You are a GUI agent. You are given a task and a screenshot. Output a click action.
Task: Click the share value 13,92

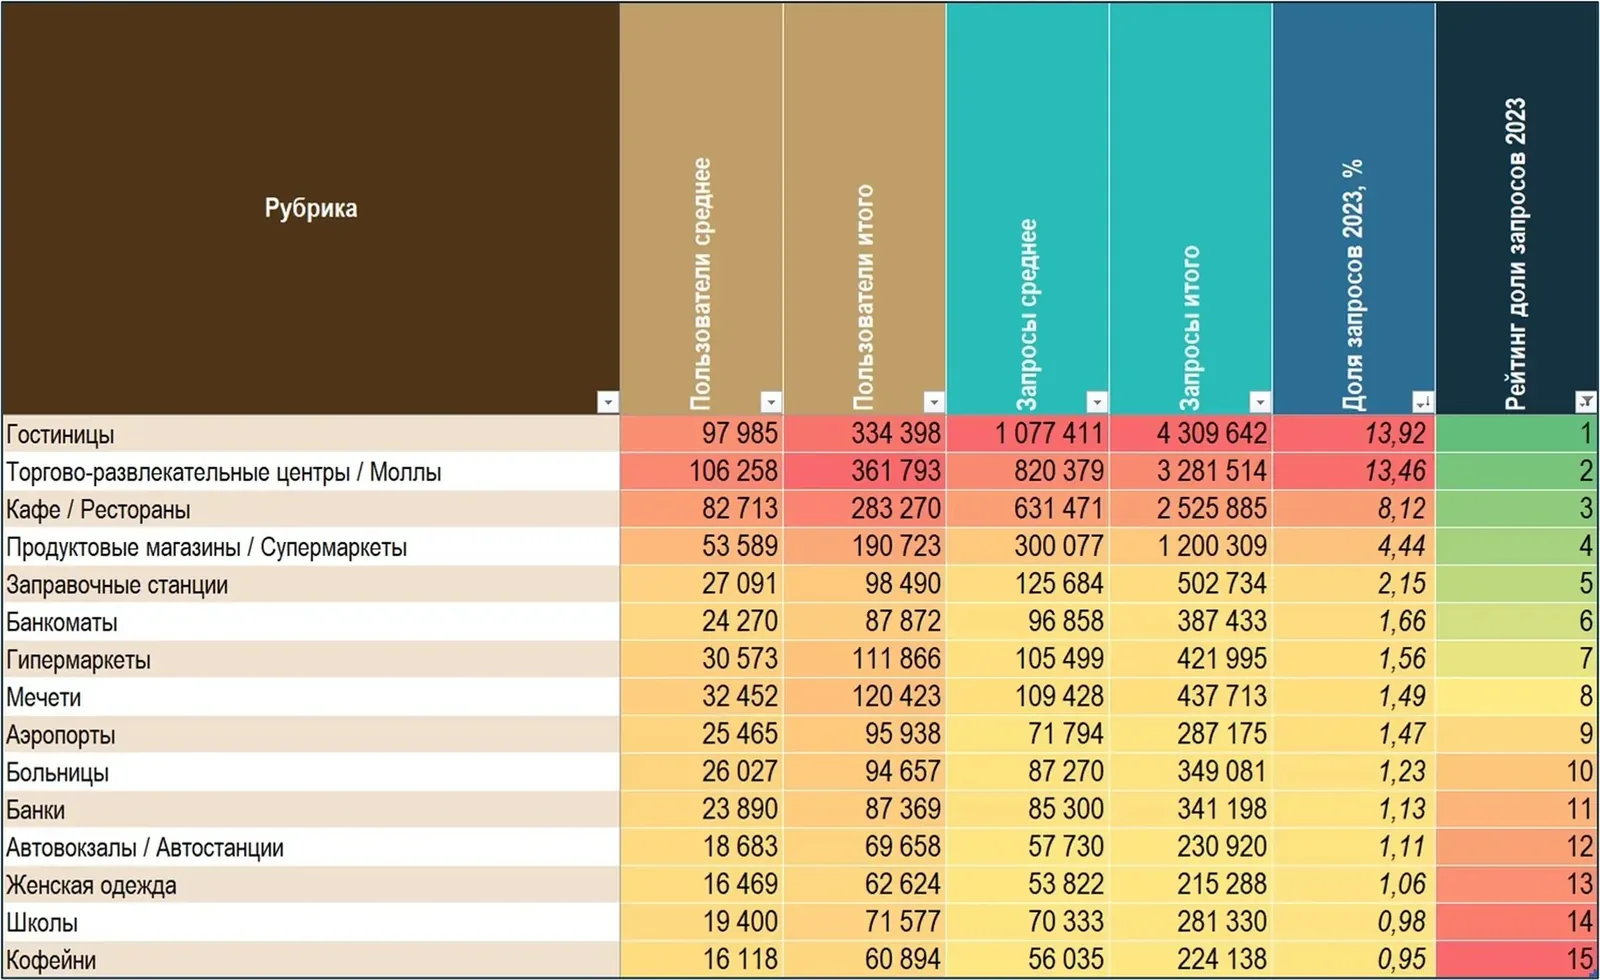pyautogui.click(x=1353, y=434)
